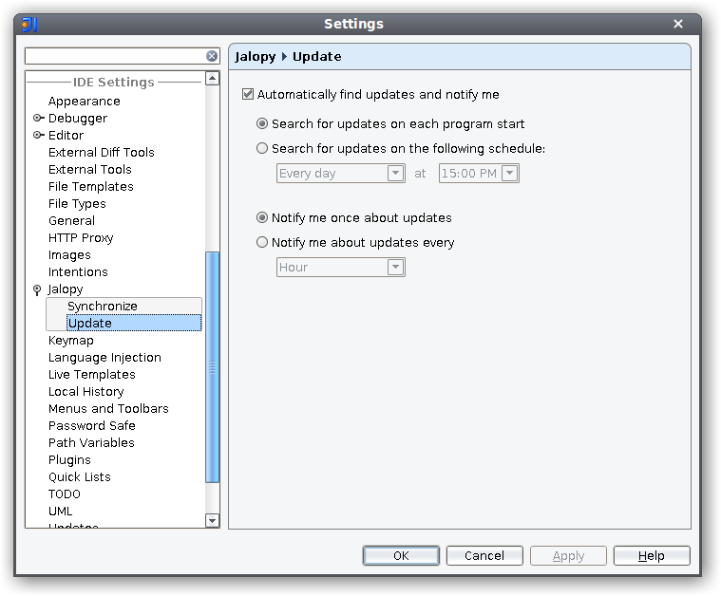The width and height of the screenshot is (721, 596).
Task: Open HTTP Proxy settings
Action: click(80, 237)
